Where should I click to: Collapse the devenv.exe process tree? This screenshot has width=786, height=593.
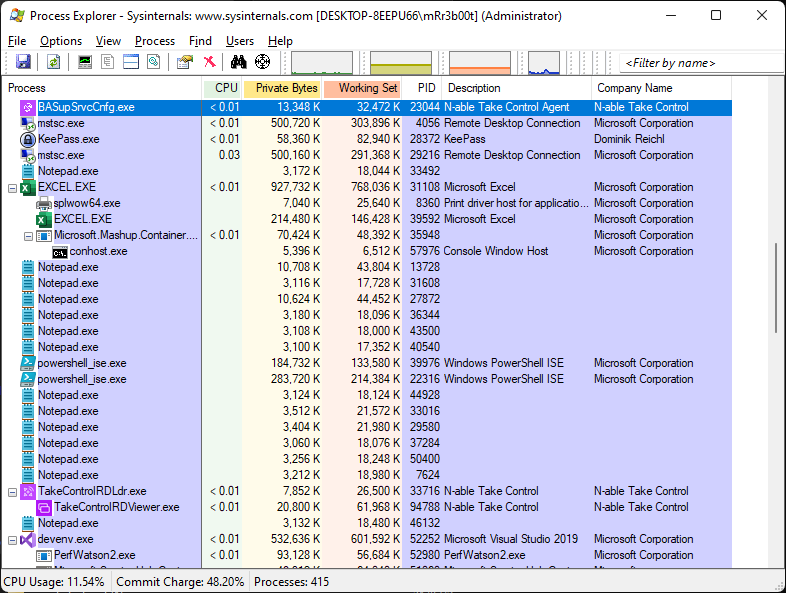(x=12, y=540)
